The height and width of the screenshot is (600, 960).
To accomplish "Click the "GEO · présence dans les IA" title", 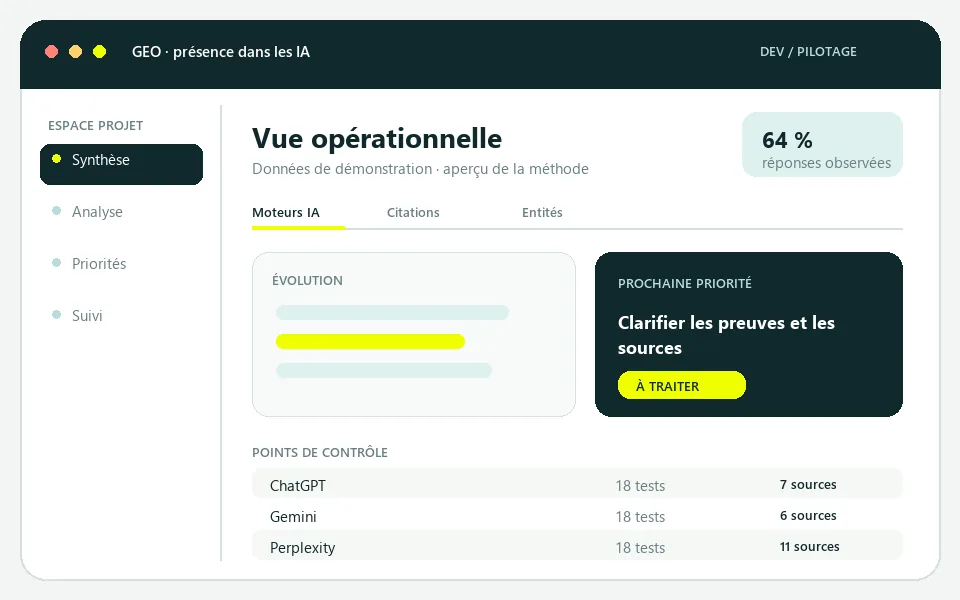I will point(221,52).
